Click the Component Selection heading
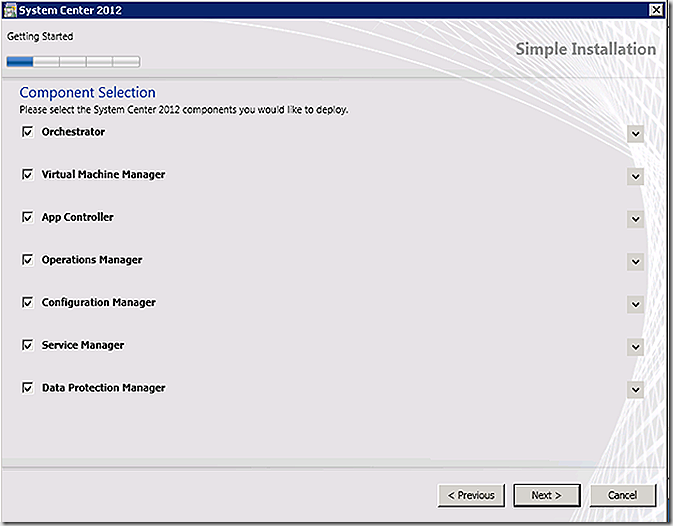This screenshot has height=526, width=673. coord(88,93)
